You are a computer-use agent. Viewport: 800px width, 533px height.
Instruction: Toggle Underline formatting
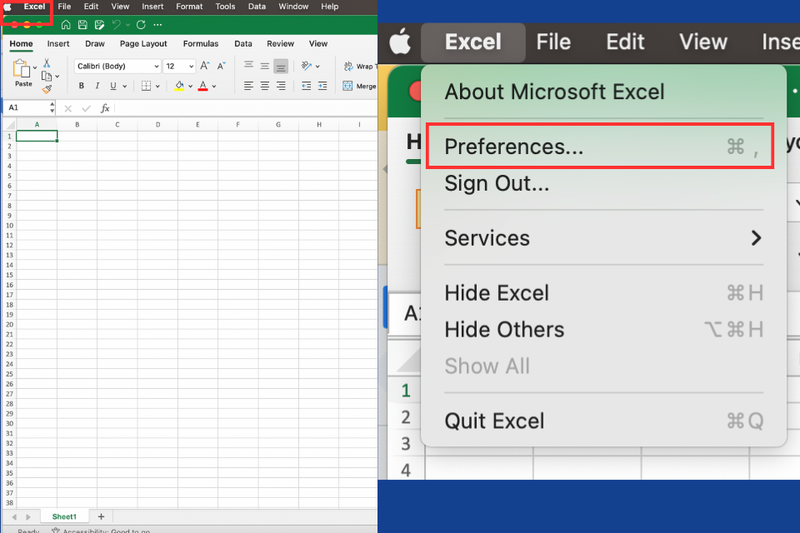coord(113,86)
